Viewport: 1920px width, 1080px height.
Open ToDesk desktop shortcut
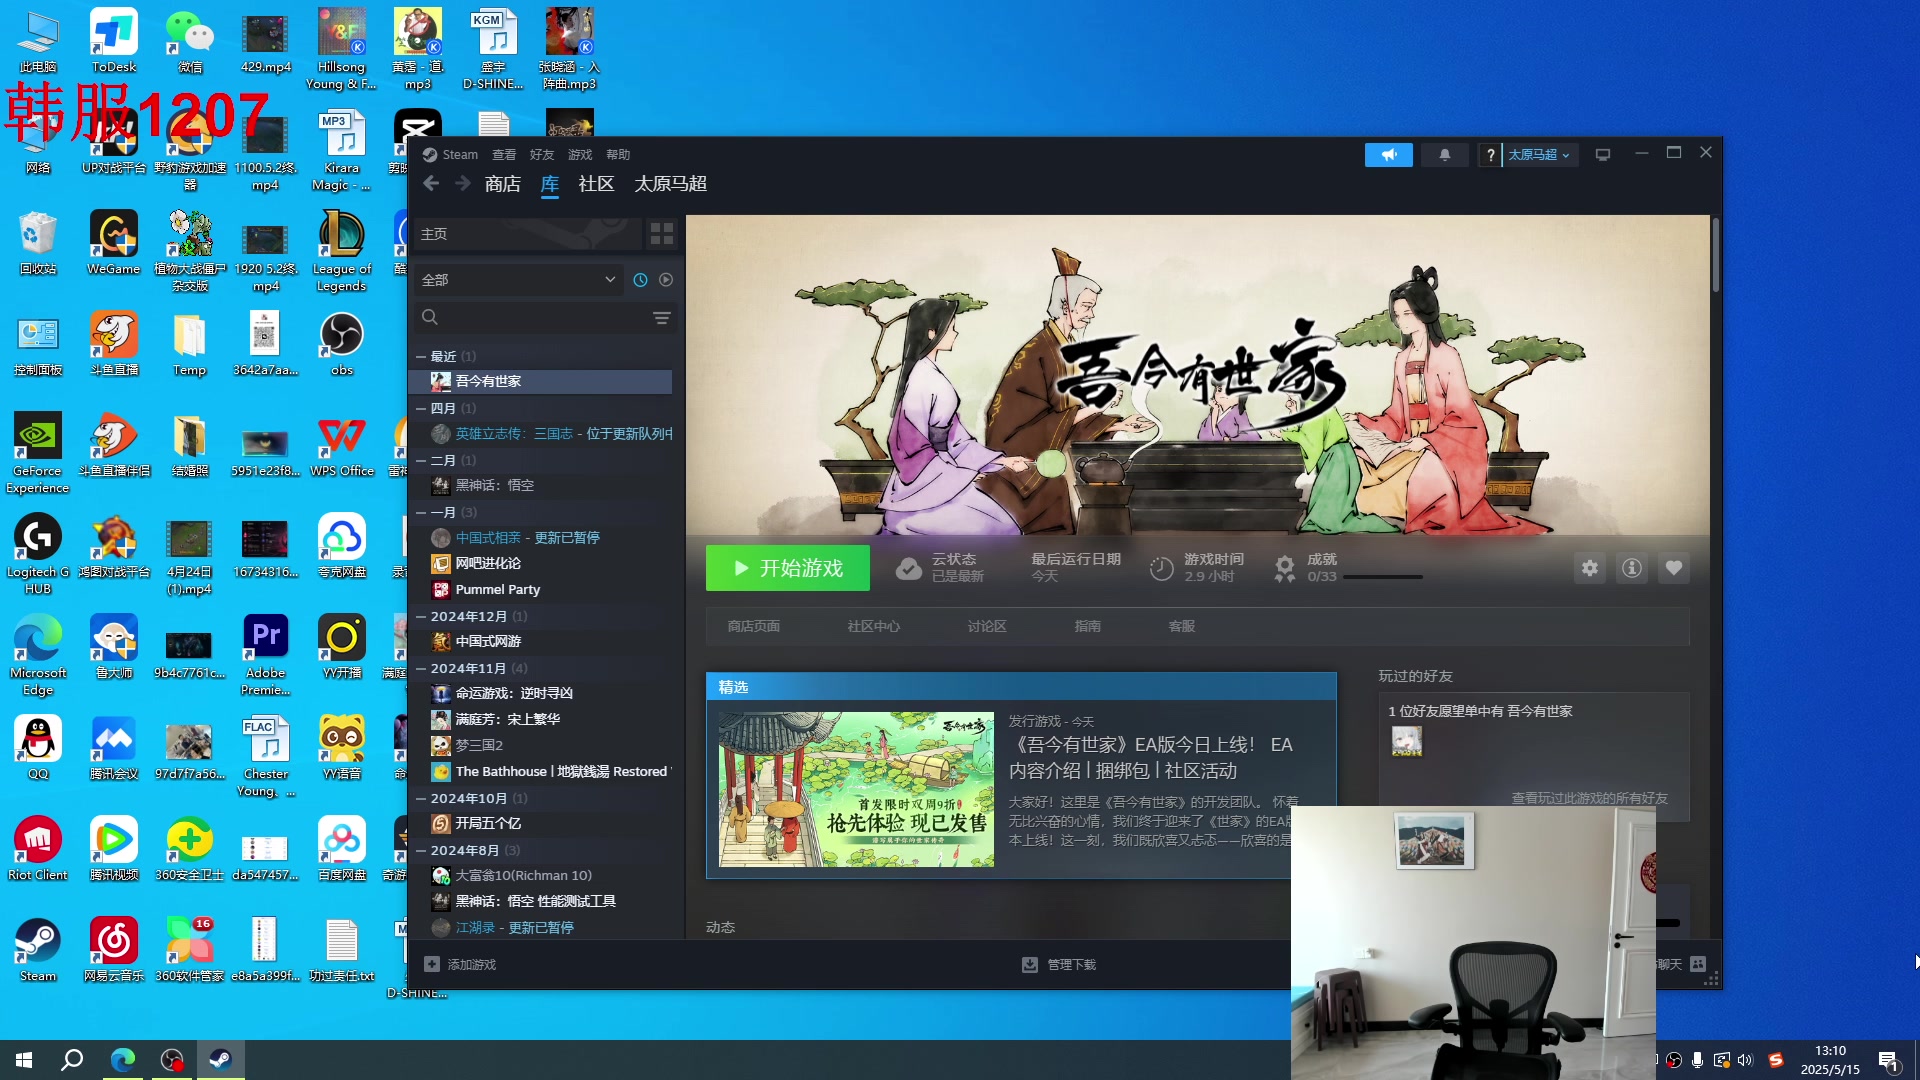(114, 41)
